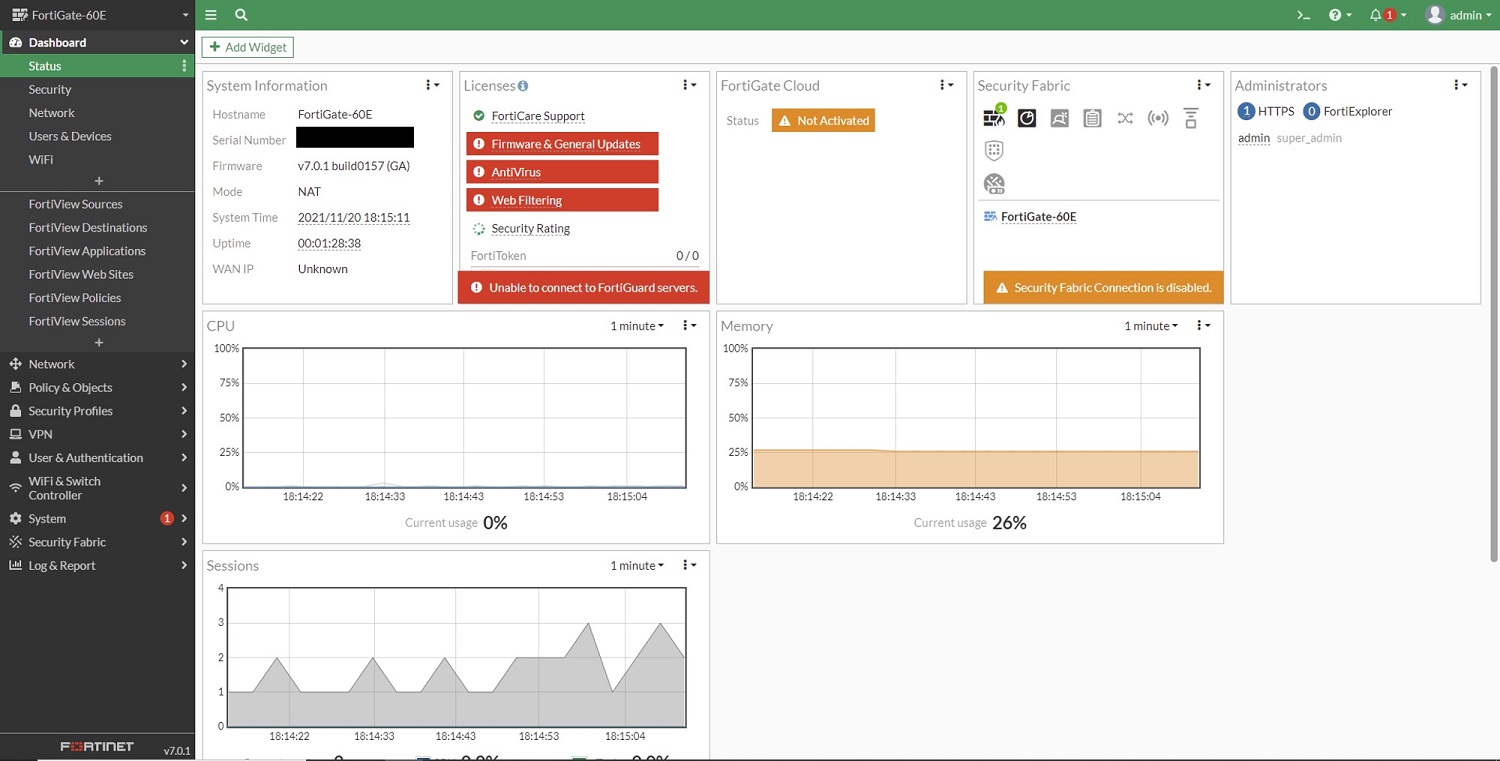Click the admin user avatar icon

tap(1435, 15)
